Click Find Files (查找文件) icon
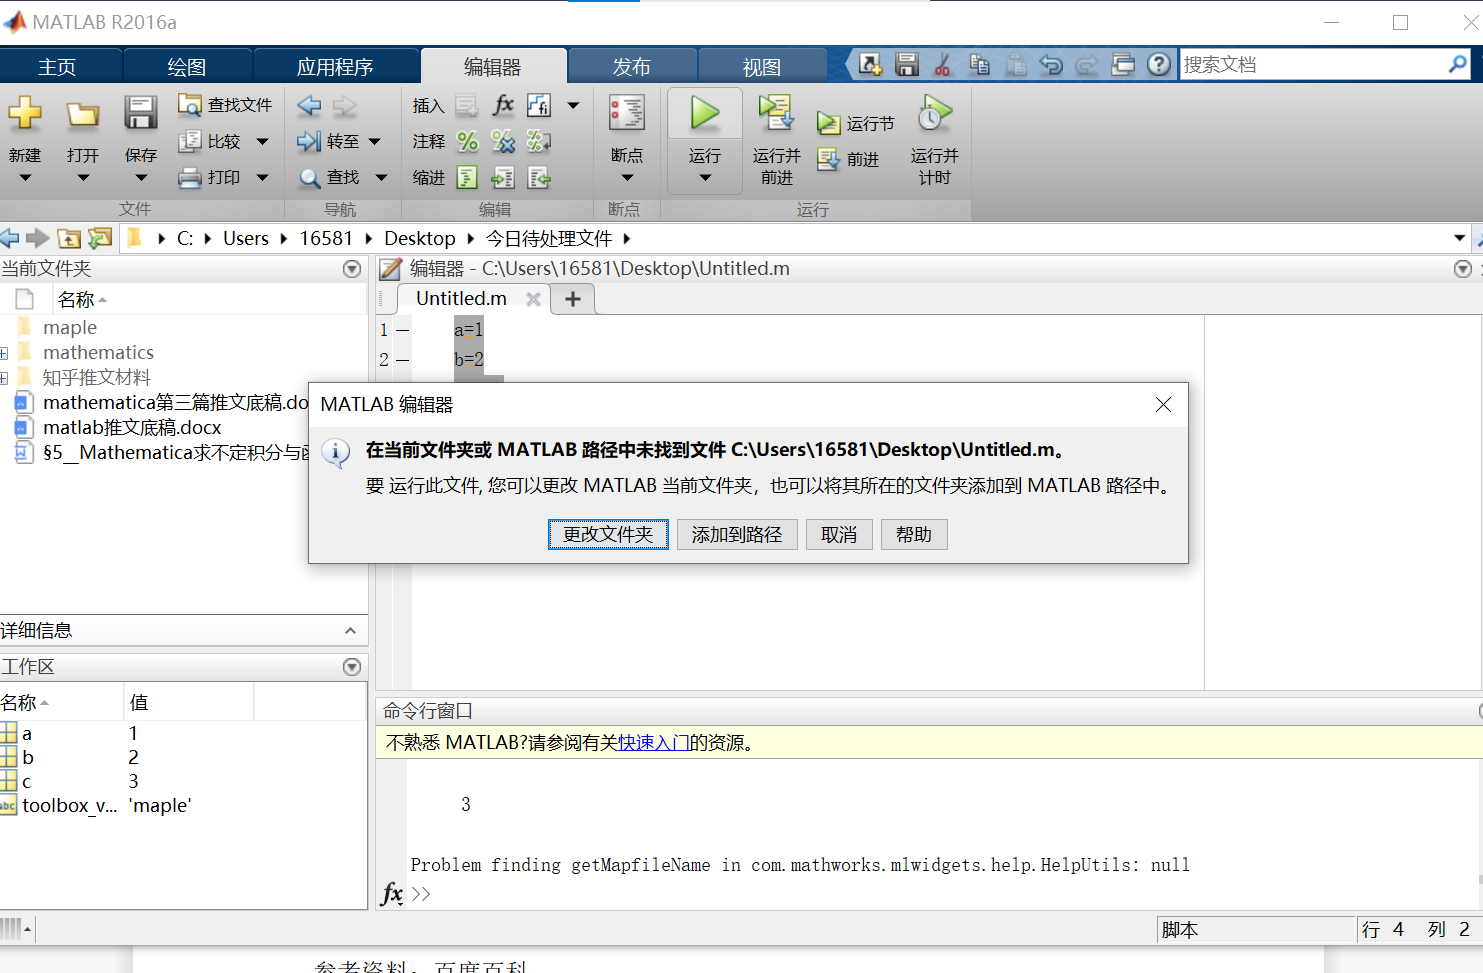Screen dimensions: 1483x973 coord(189,104)
